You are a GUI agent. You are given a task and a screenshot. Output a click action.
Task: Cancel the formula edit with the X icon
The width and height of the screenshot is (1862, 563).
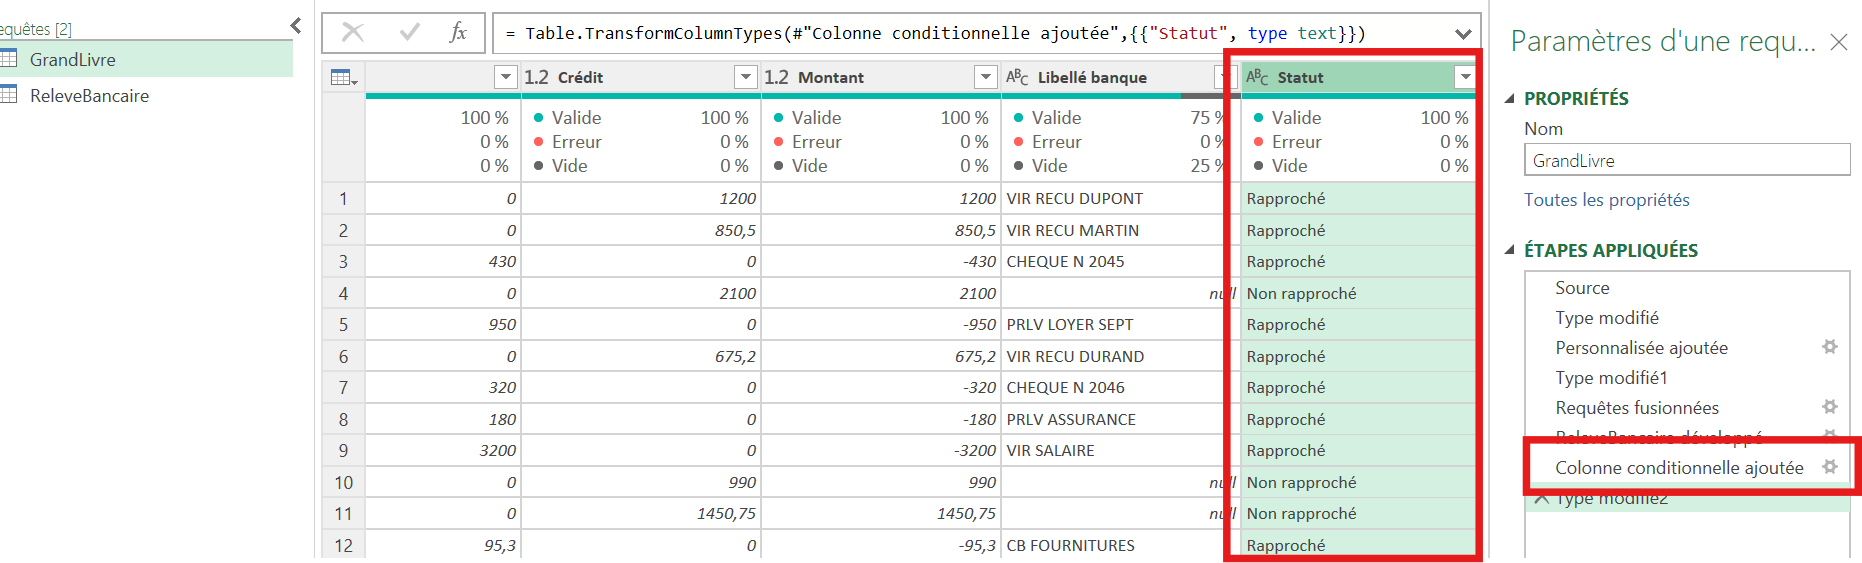coord(353,33)
